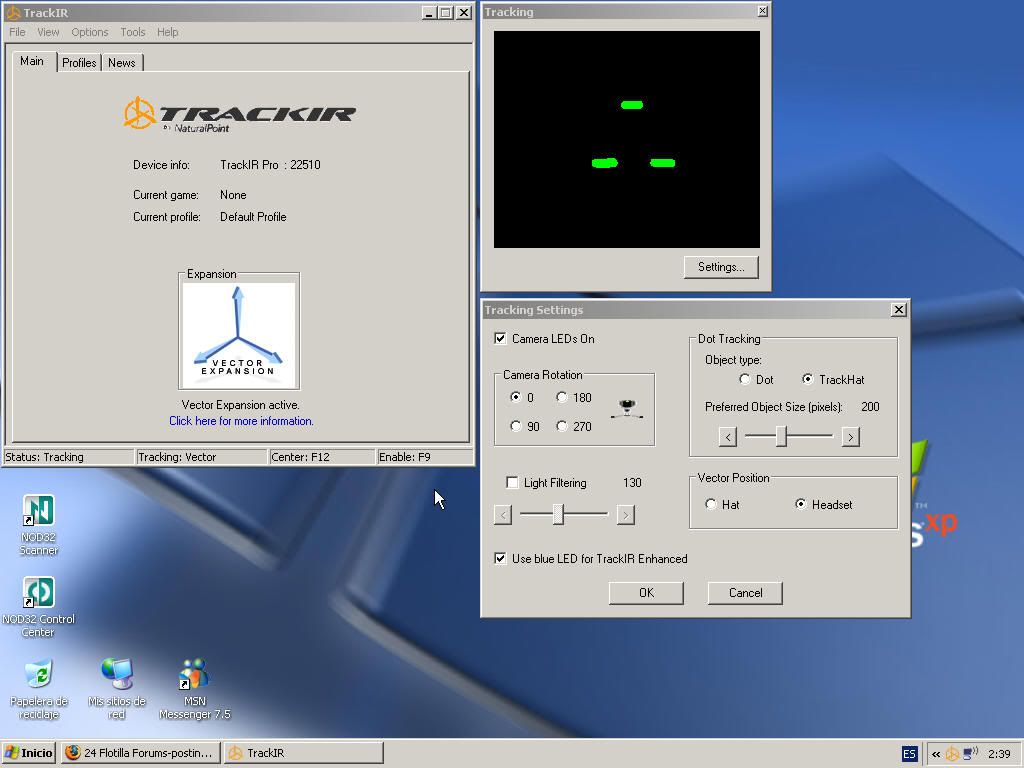
Task: Click the taskbar clock showing 2:39
Action: click(x=999, y=754)
